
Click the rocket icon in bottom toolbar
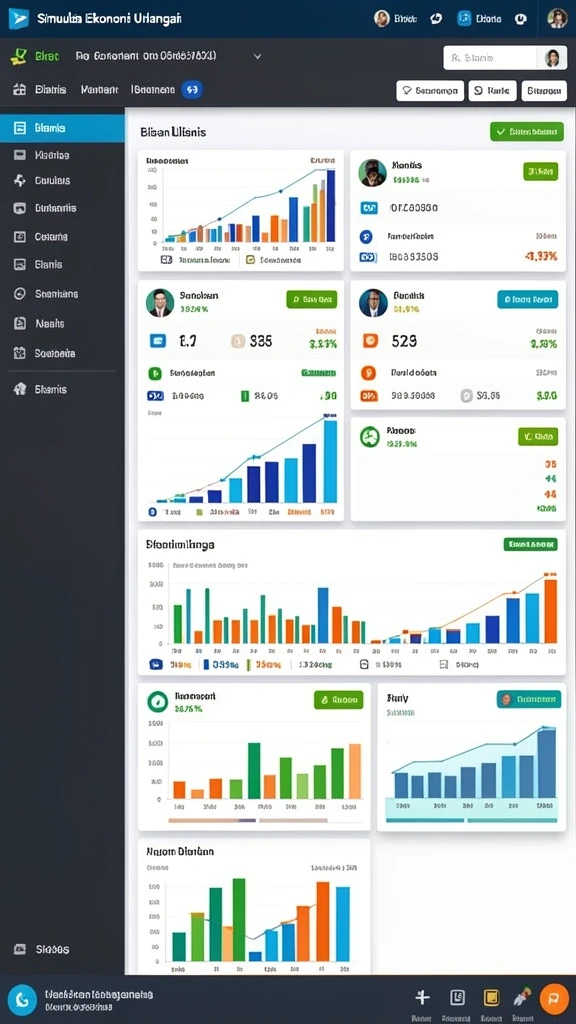tap(521, 997)
